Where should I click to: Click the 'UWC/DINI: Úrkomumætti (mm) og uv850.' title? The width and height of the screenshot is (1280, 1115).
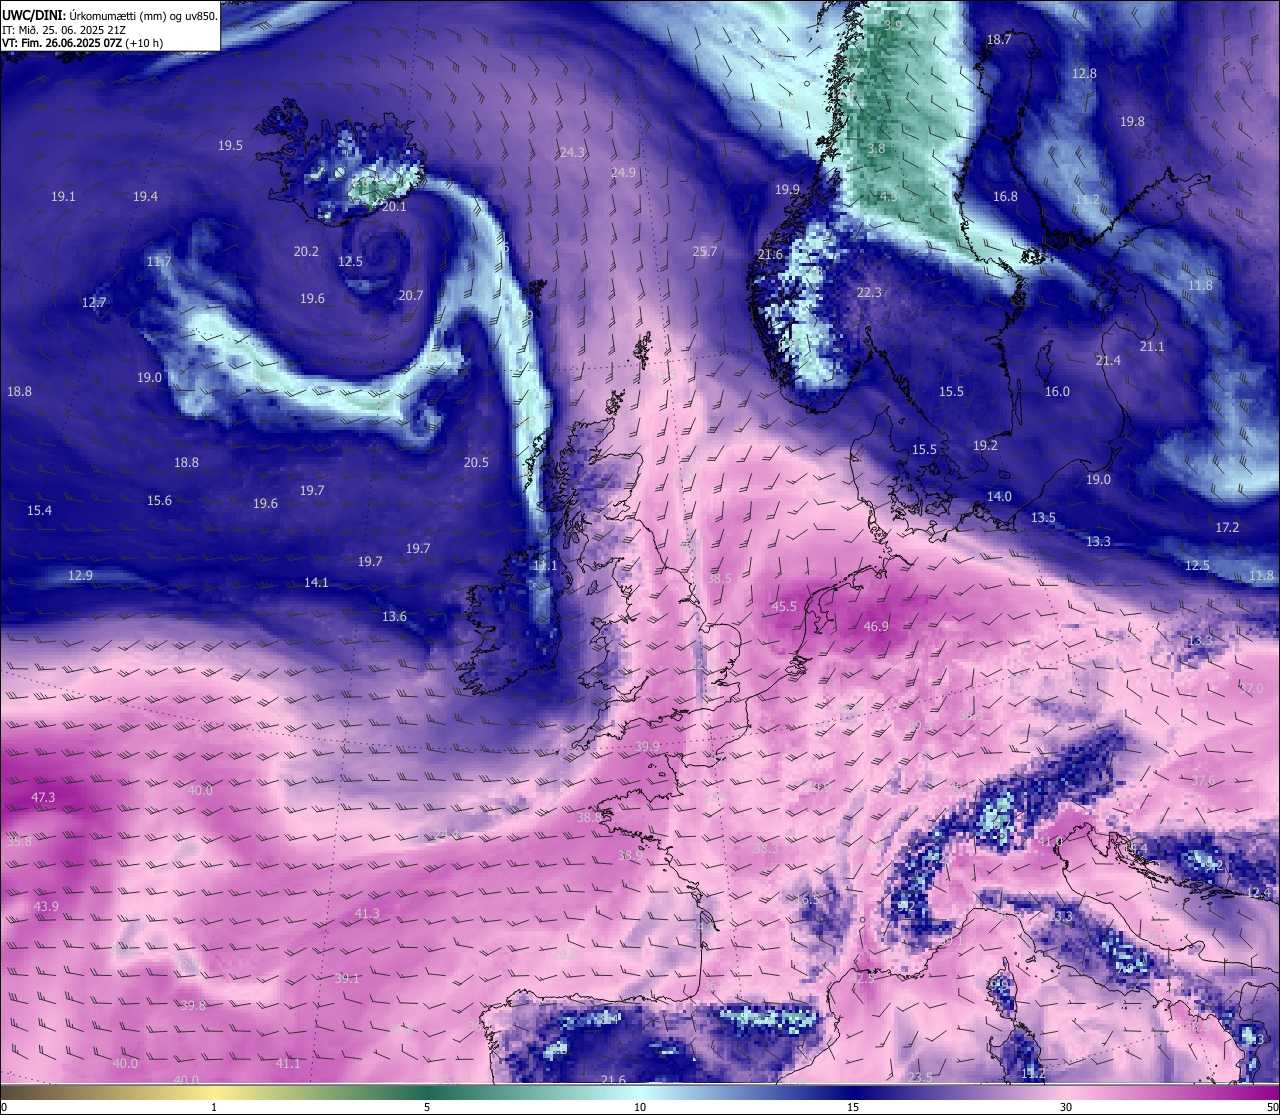pos(109,16)
